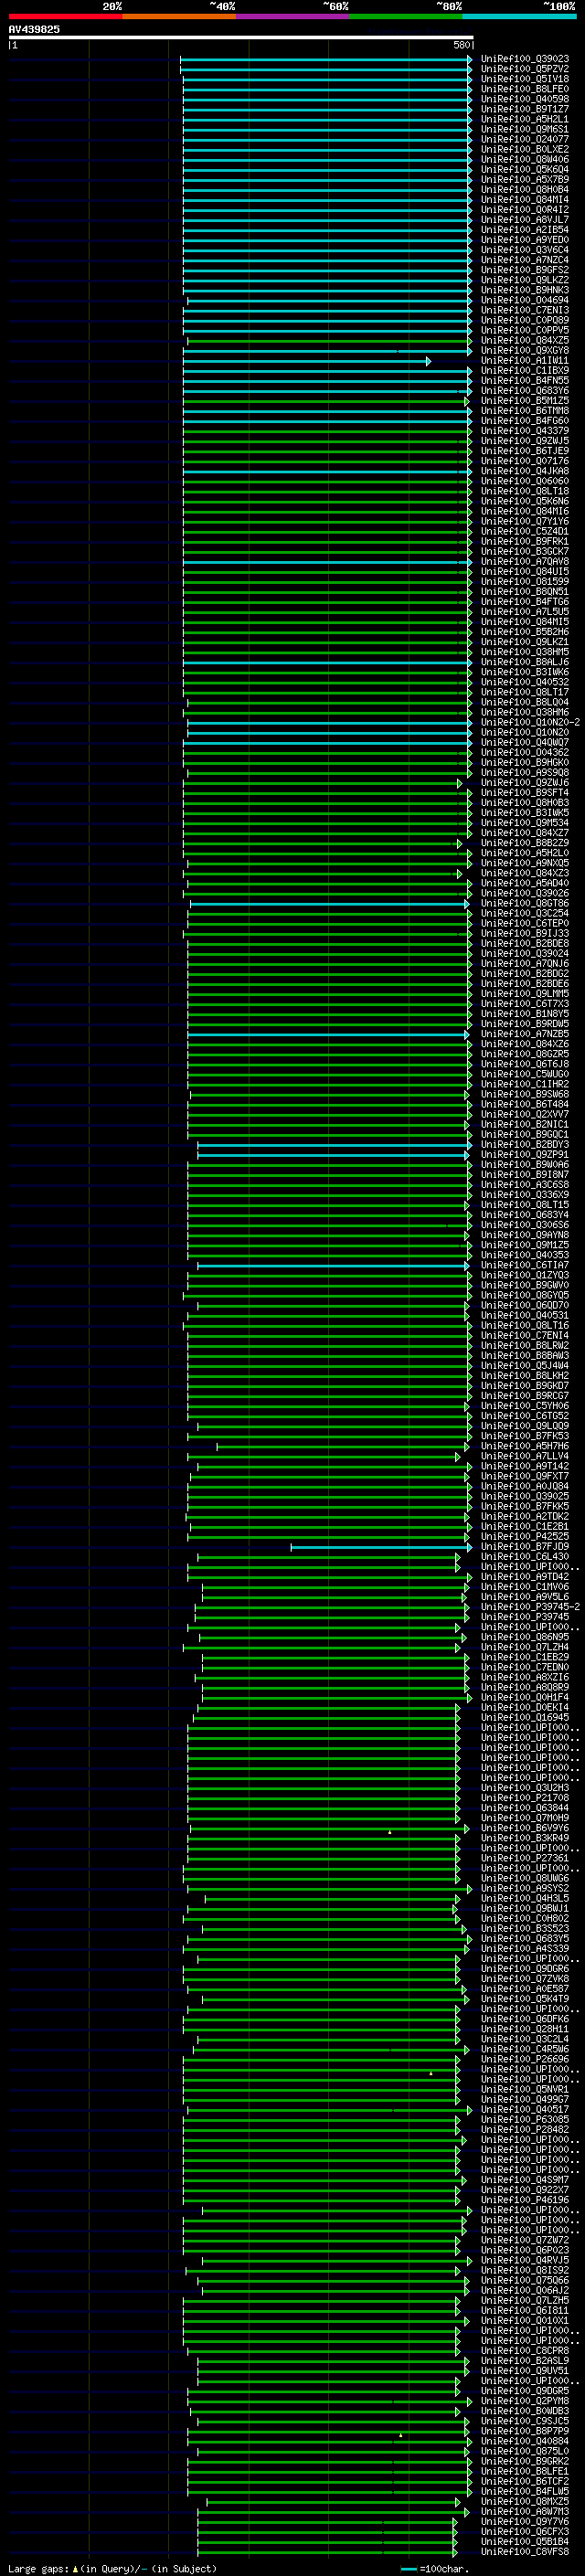Click the short cyan bar for A1IW11

[307, 361]
